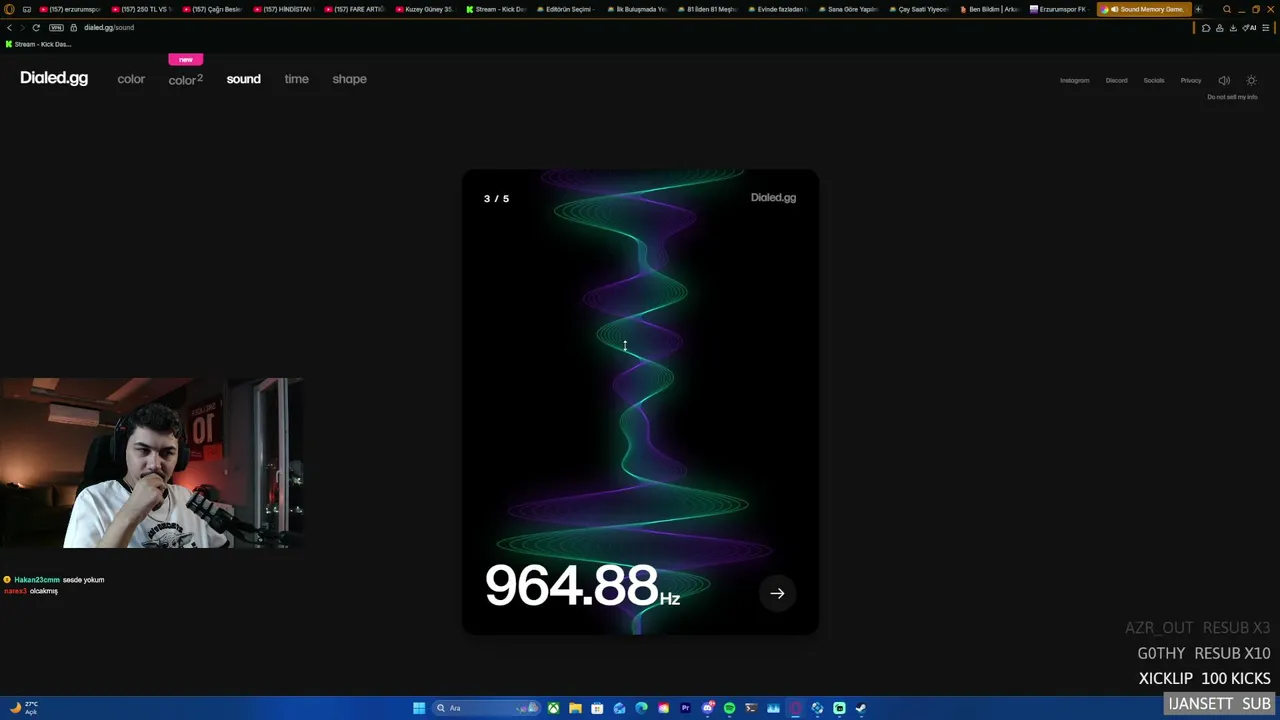
Task: Switch to the 'Ben Bildim | Arka' browser tab
Action: coord(988,9)
